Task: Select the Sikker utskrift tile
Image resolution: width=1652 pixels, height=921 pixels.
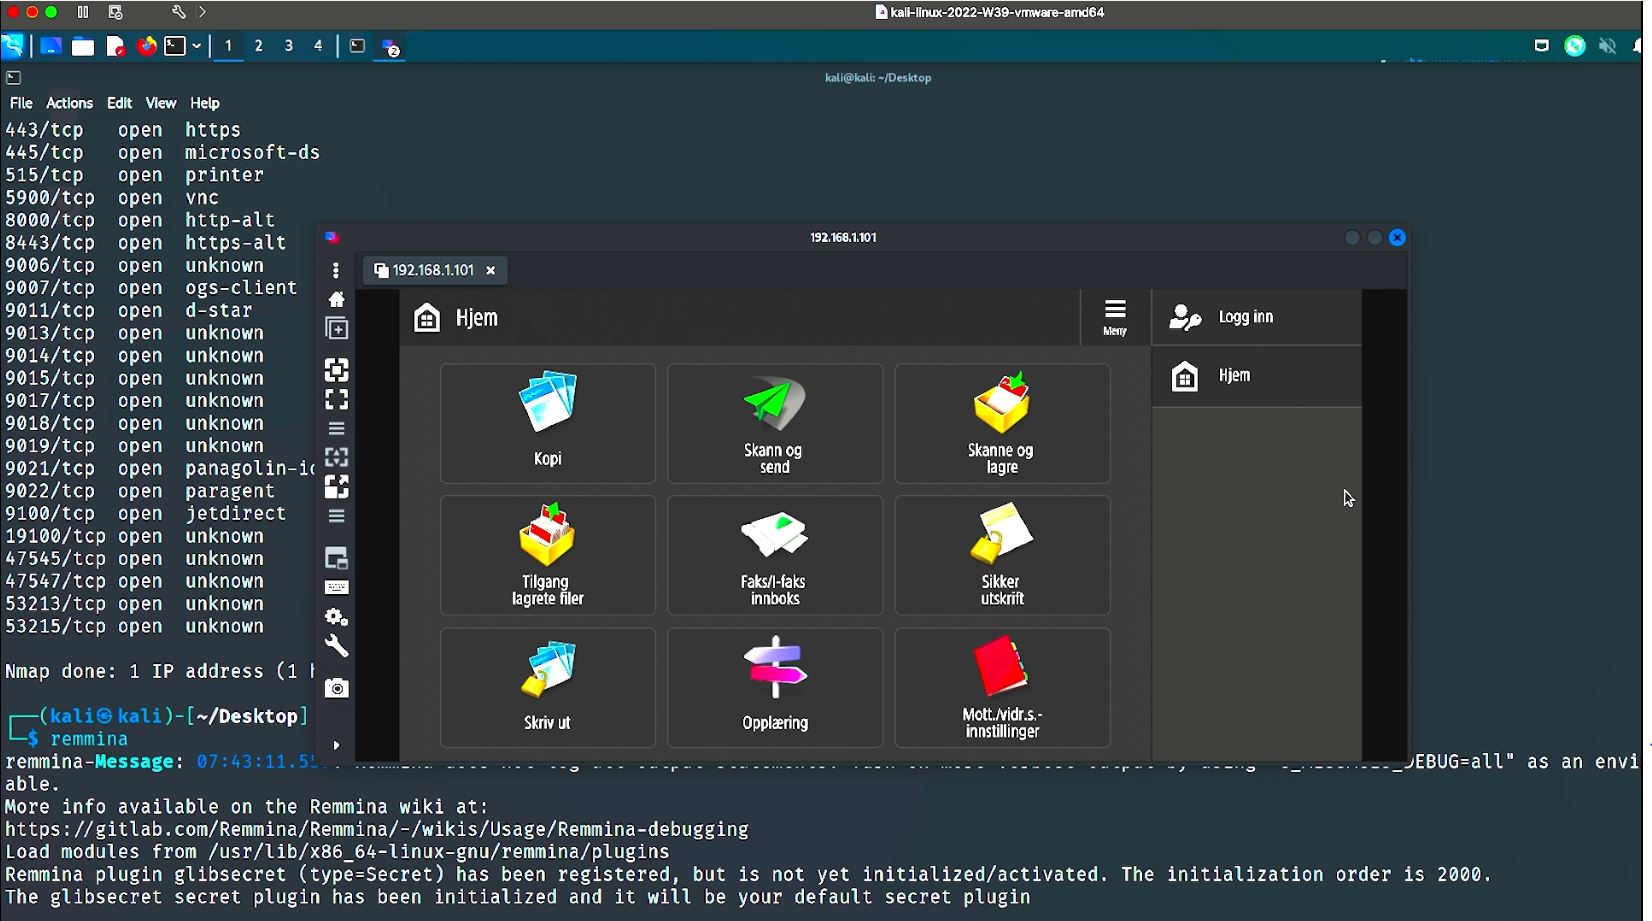Action: 1001,555
